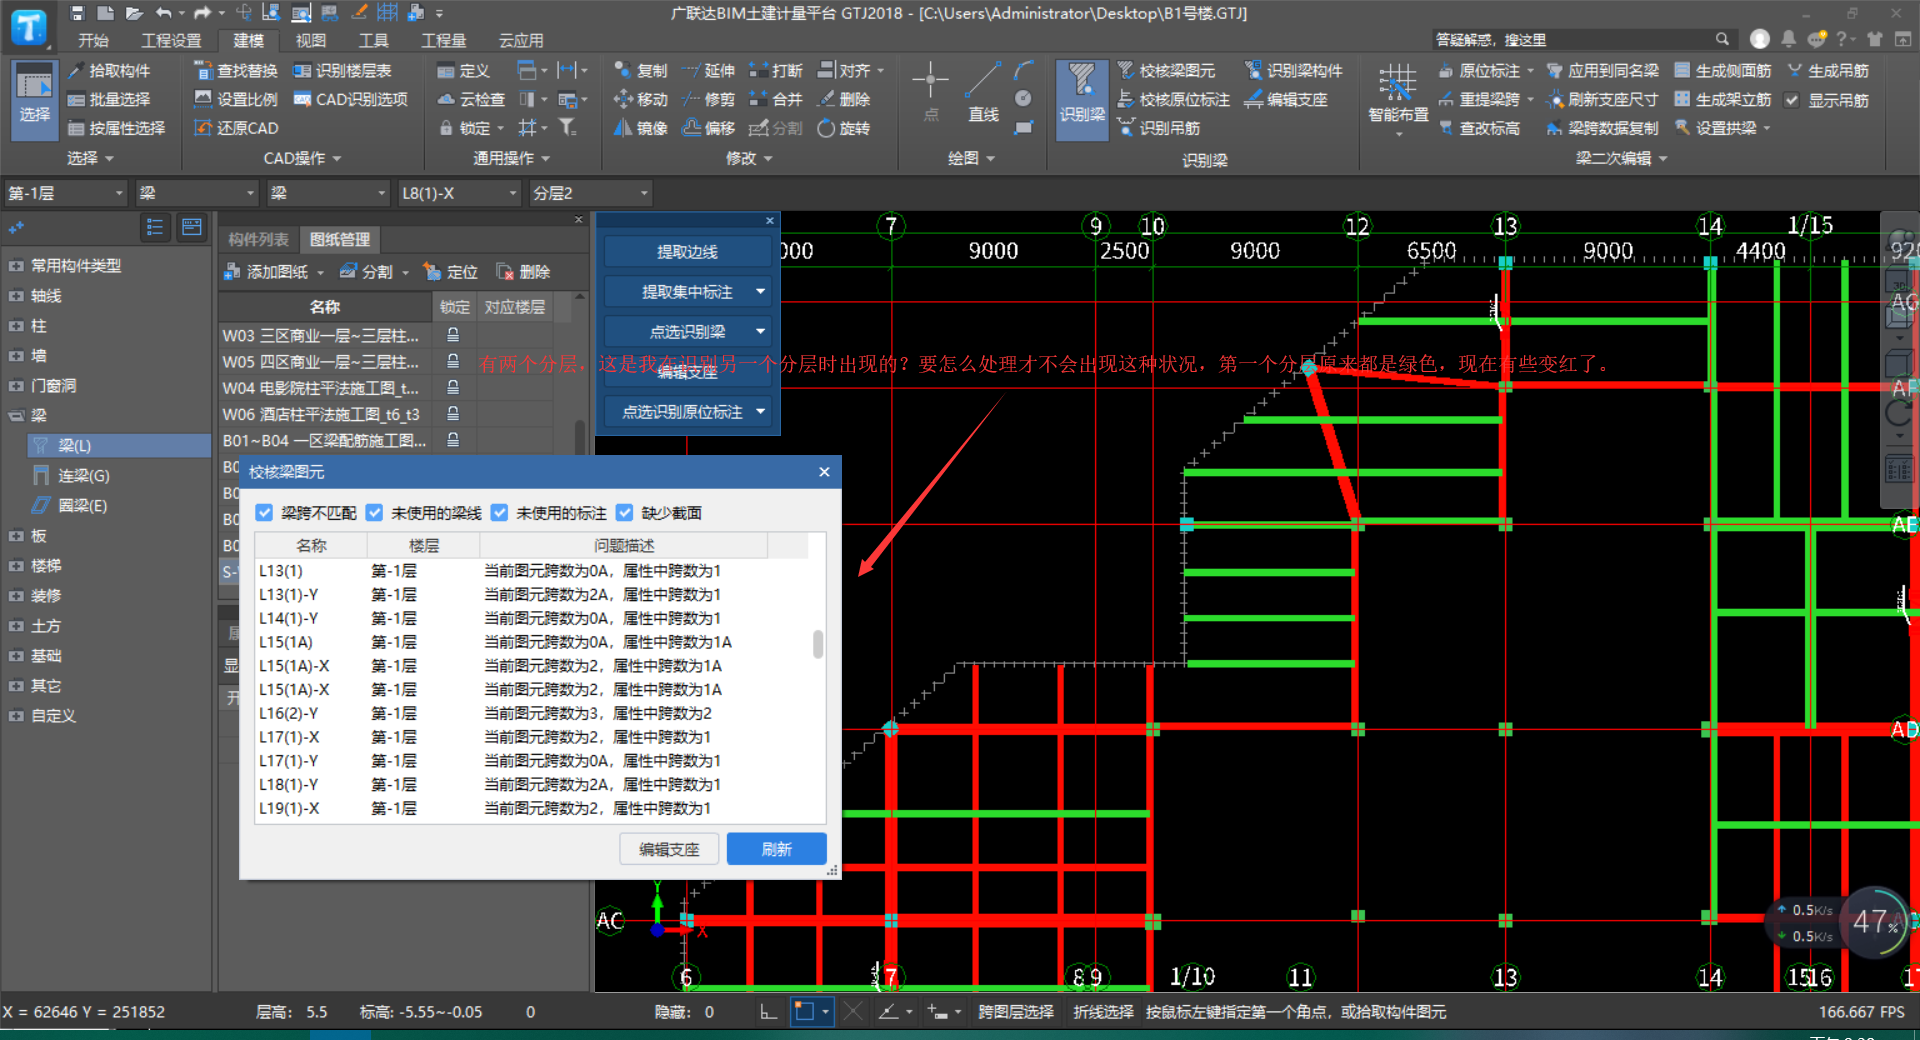The height and width of the screenshot is (1040, 1920).
Task: Toggle the 缺少截面 checkbox
Action: click(x=624, y=513)
